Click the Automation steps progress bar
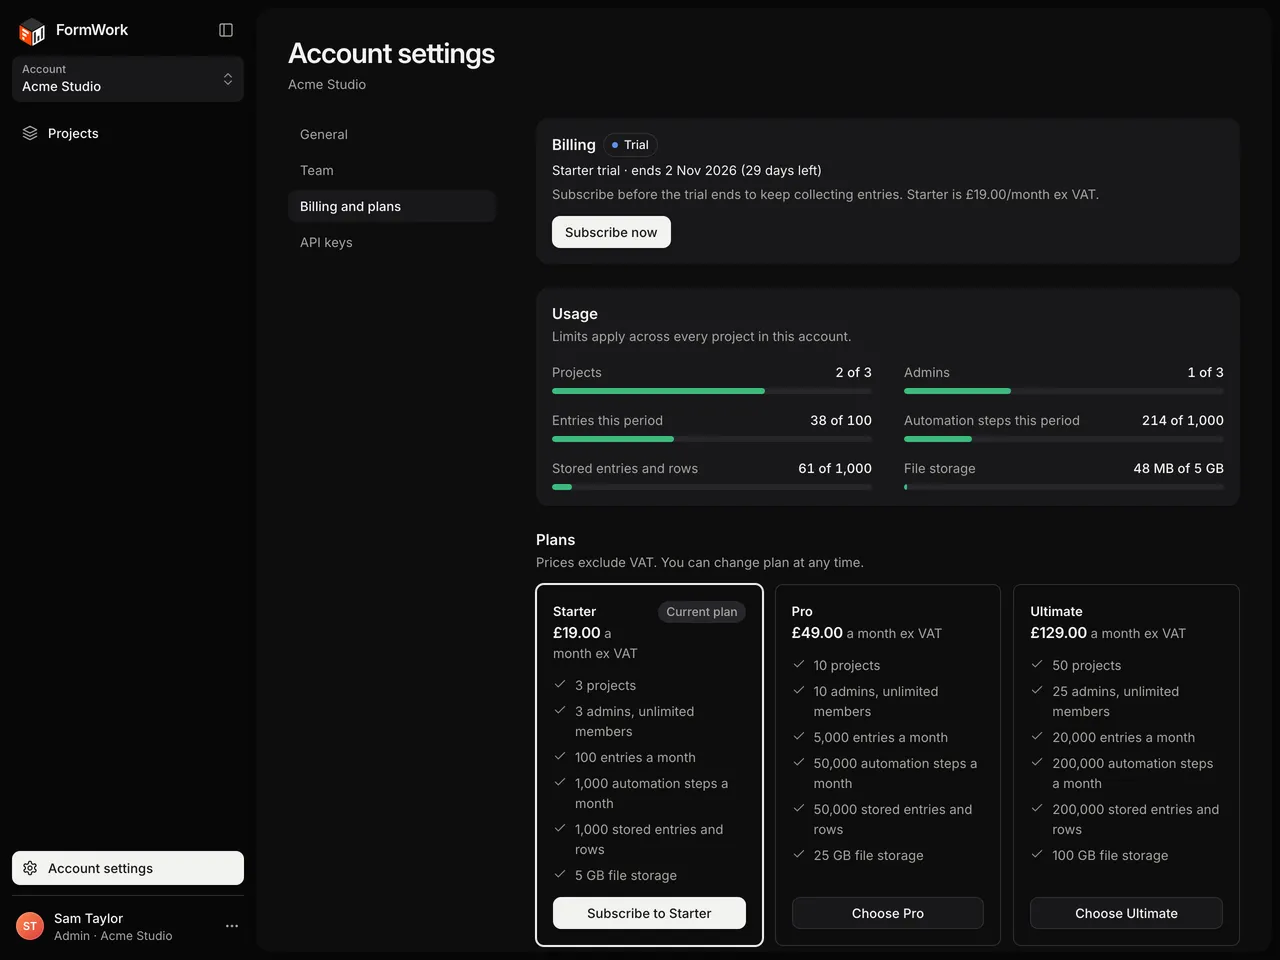This screenshot has width=1280, height=960. coord(1064,439)
